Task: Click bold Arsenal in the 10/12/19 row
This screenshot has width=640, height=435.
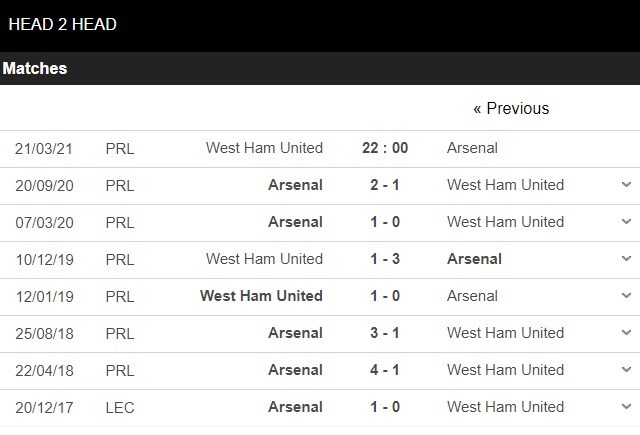Action: [474, 259]
